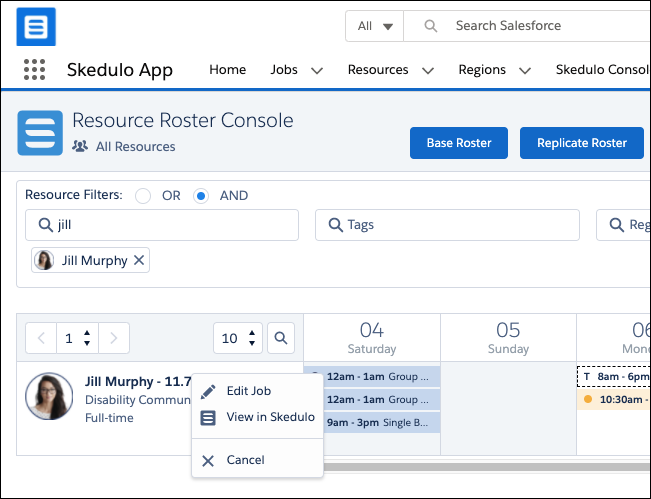The height and width of the screenshot is (499, 651).
Task: Click the Regions filter magnifier icon
Action: (x=616, y=225)
